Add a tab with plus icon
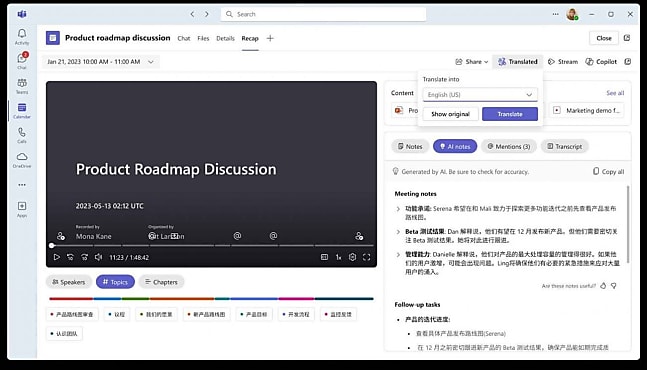 click(270, 38)
